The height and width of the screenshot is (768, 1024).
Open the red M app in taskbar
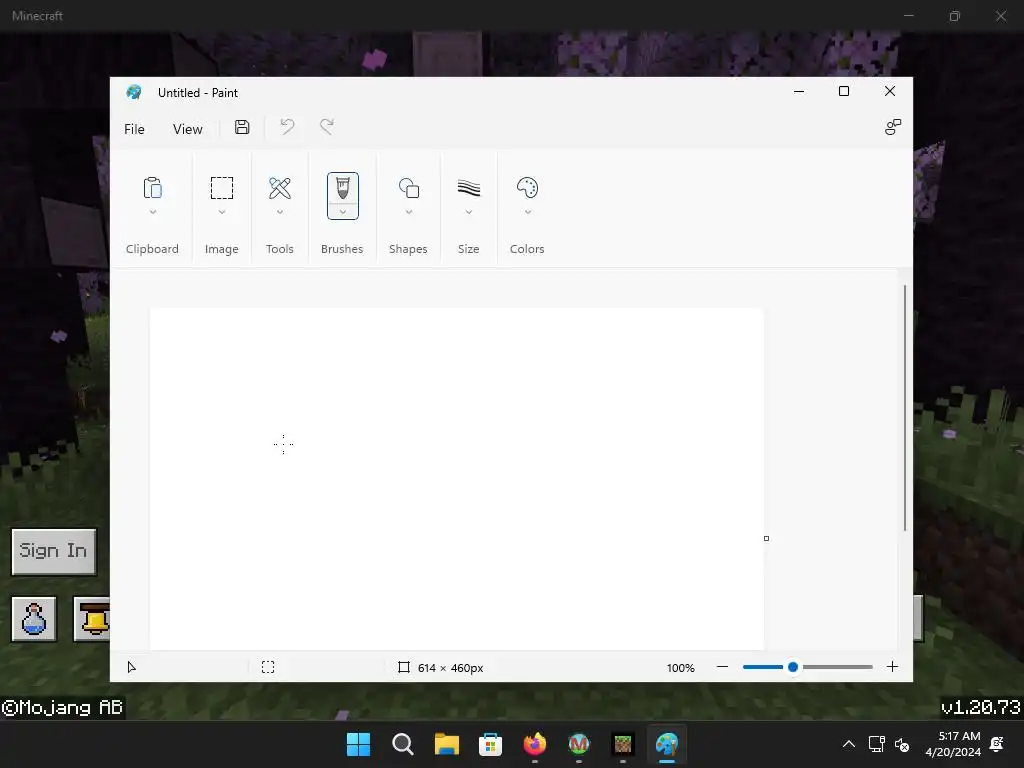(x=579, y=743)
